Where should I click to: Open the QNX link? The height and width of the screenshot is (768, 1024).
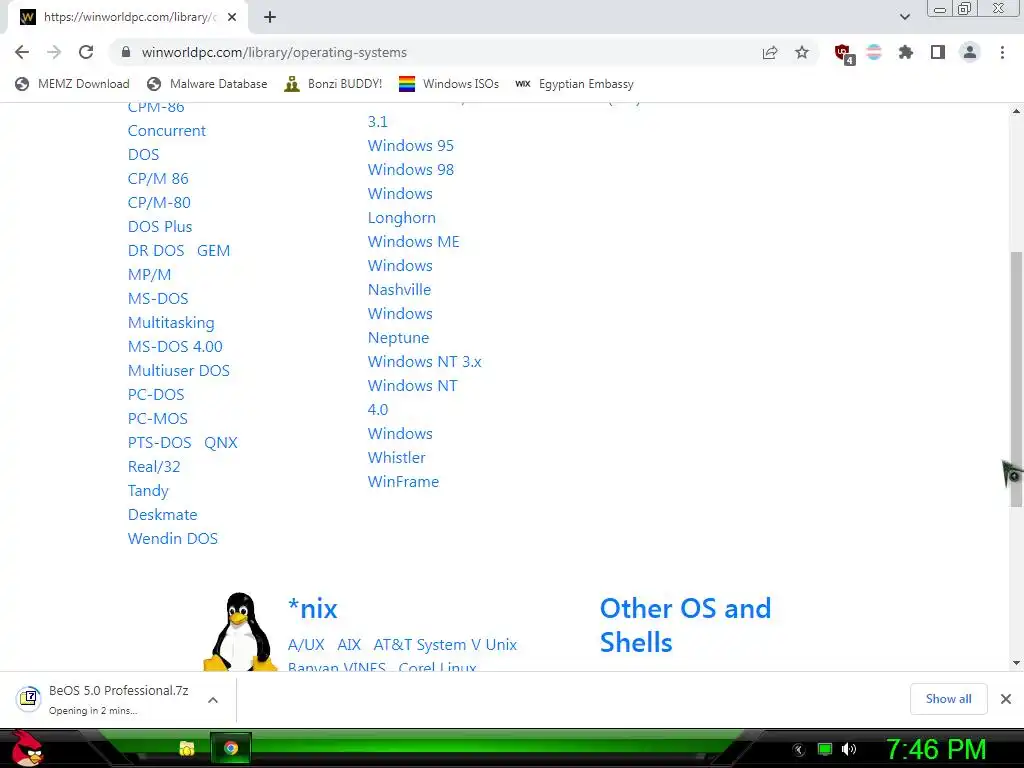pos(221,443)
